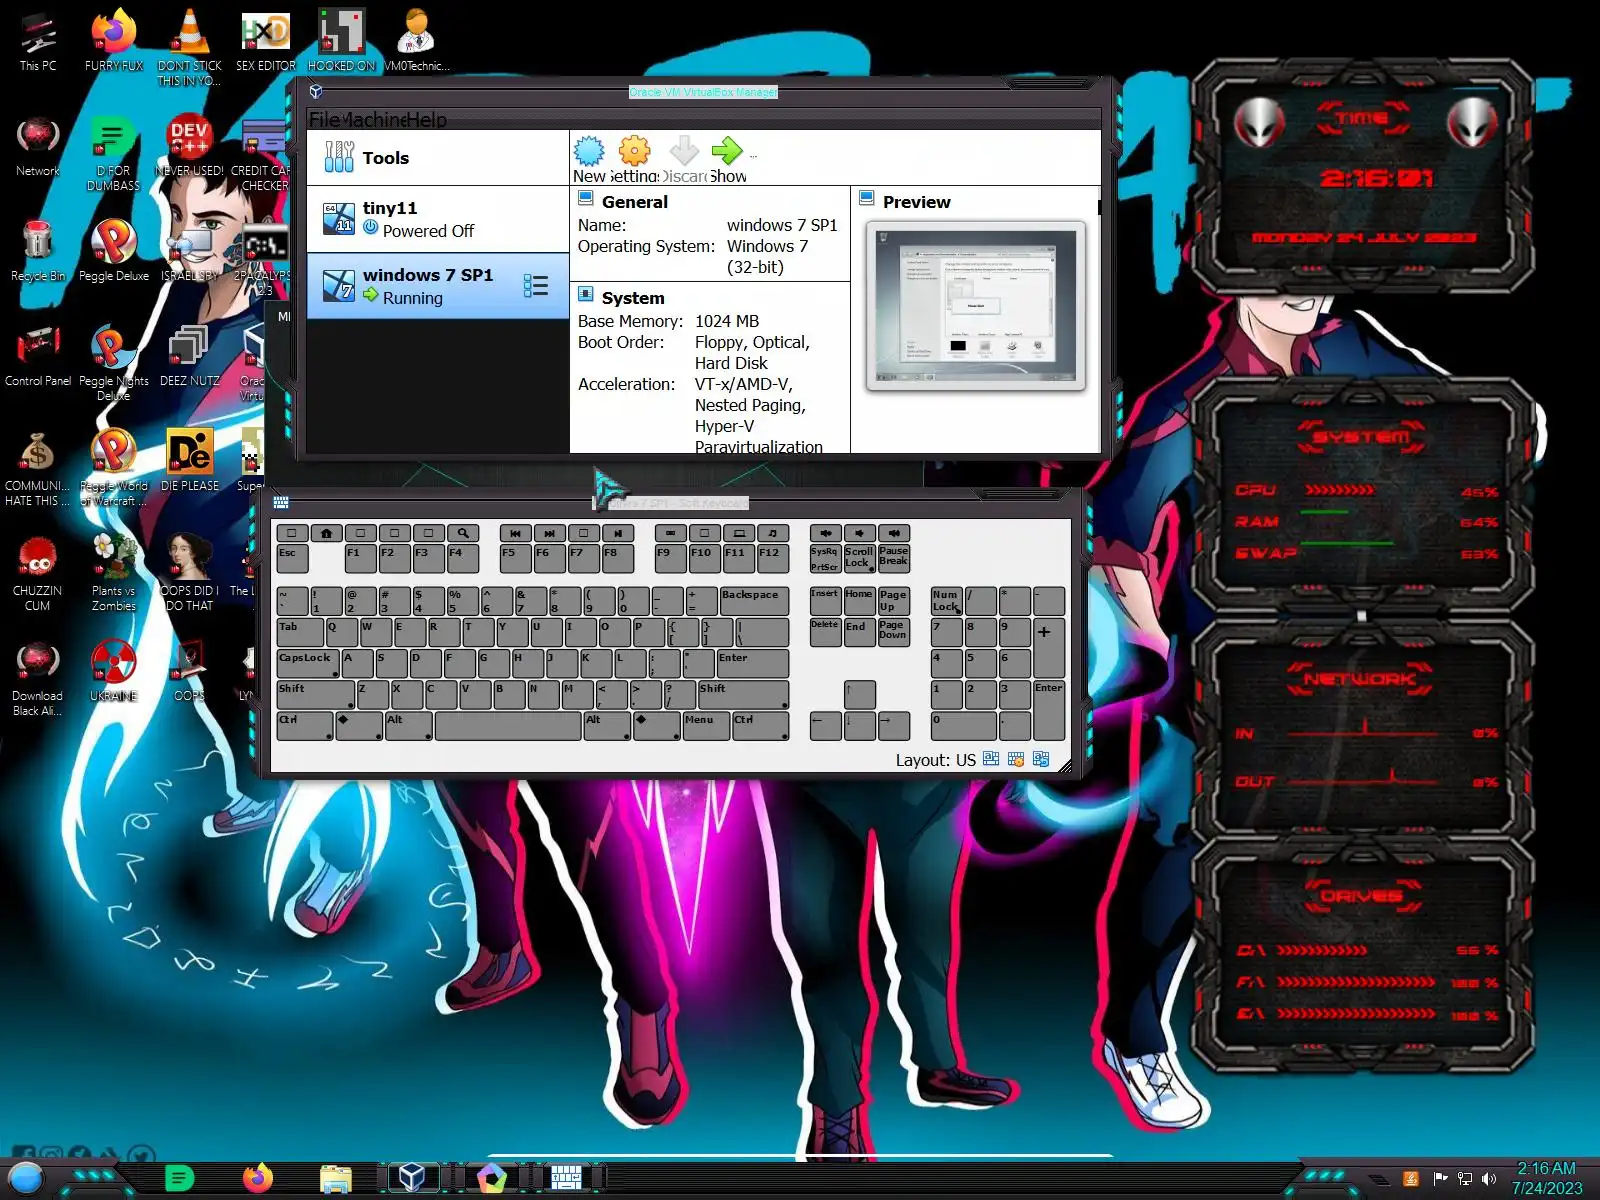Image resolution: width=1600 pixels, height=1200 pixels.
Task: Toggle Num Lock on the soft keyboard
Action: coord(946,601)
